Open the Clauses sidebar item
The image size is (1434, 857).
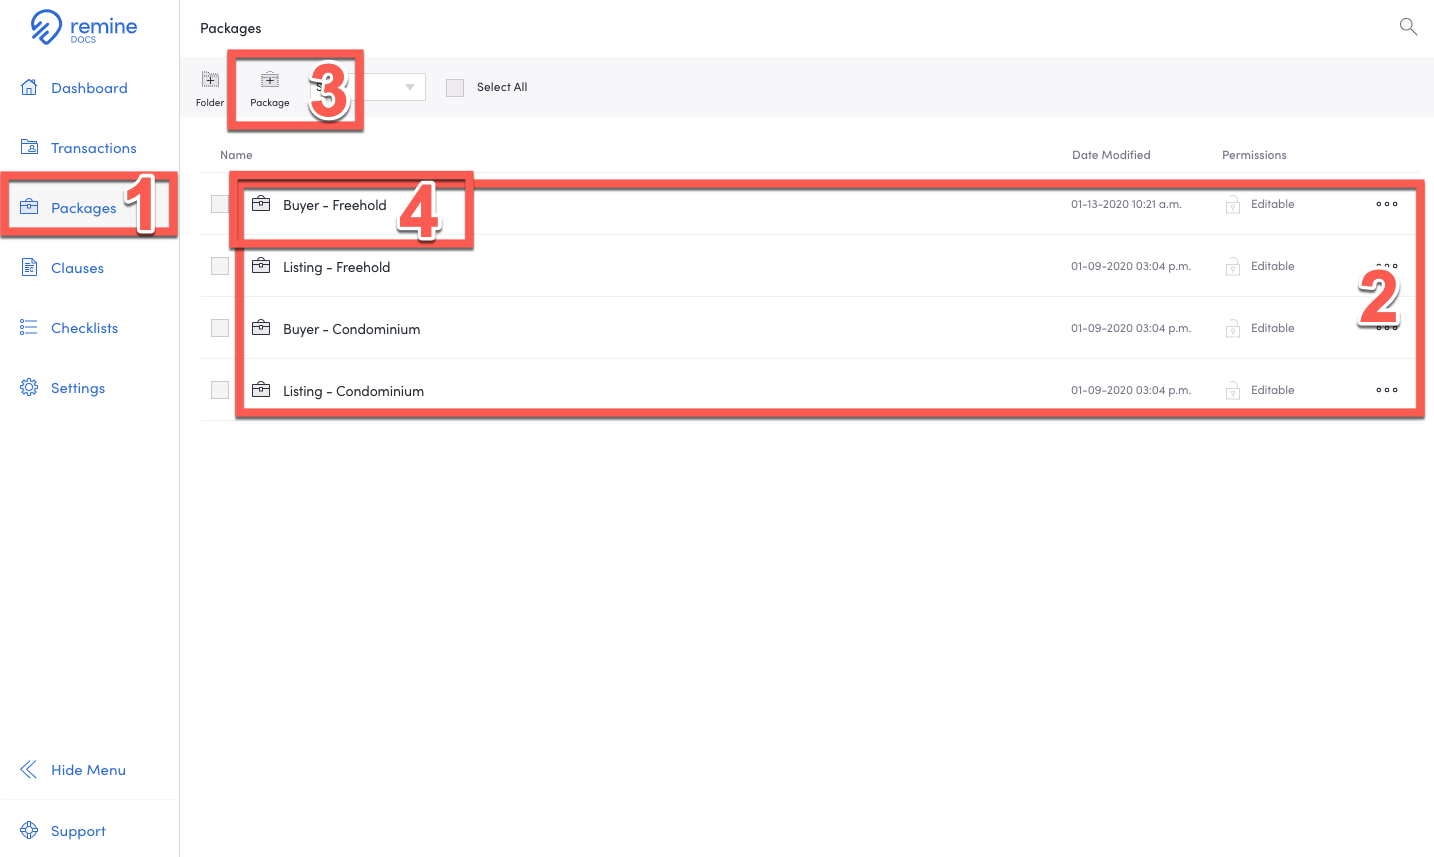pos(62,268)
